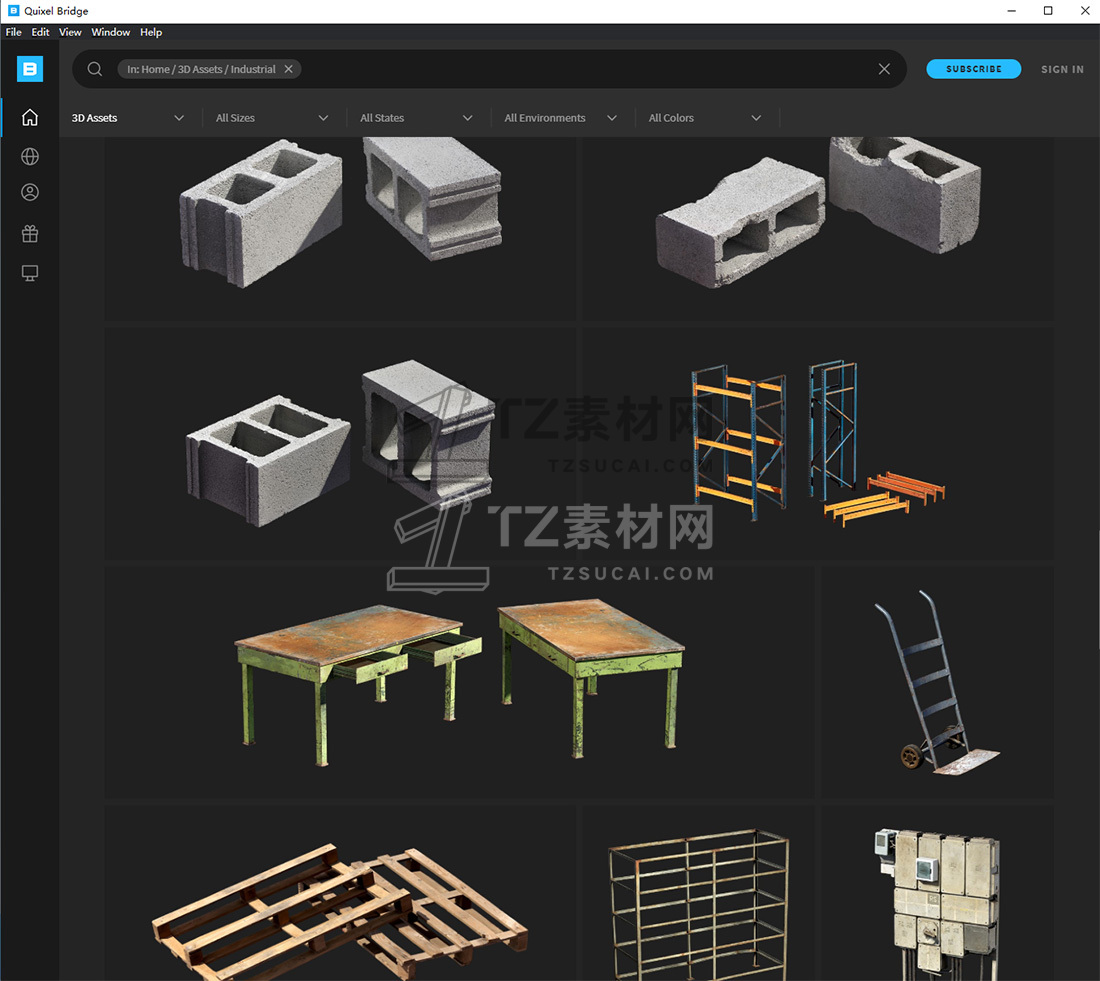Open the Window menu
Viewport: 1100px width, 981px height.
(x=110, y=32)
